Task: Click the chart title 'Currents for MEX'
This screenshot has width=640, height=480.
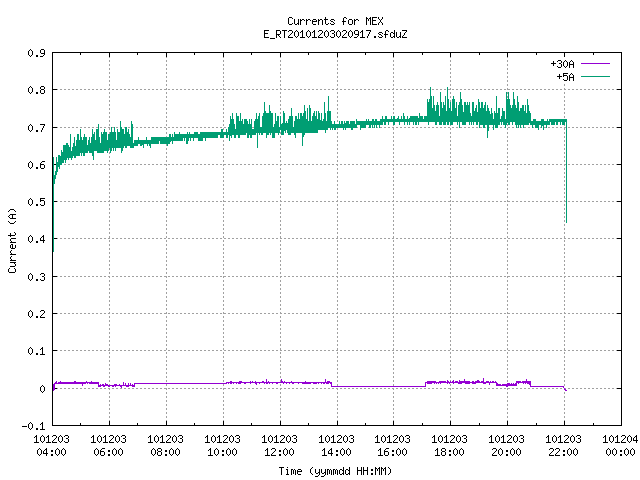Action: [x=335, y=21]
